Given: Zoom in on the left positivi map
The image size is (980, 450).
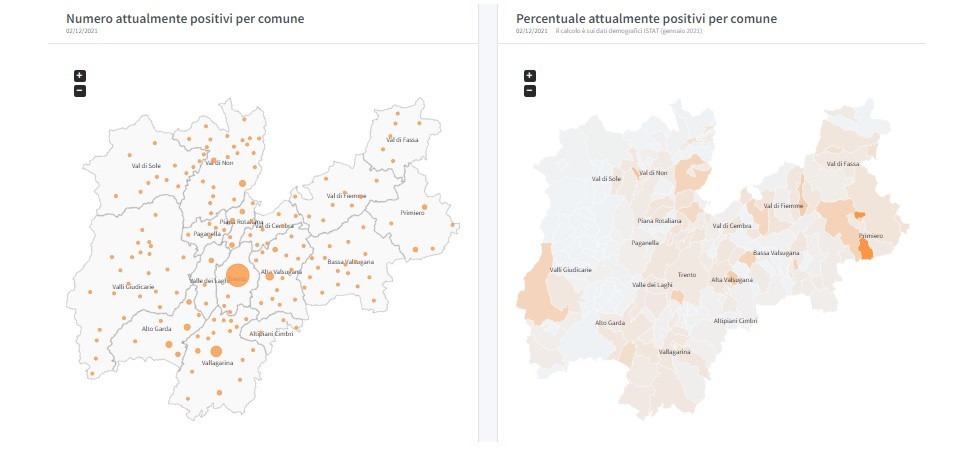Looking at the screenshot, I should 80,75.
